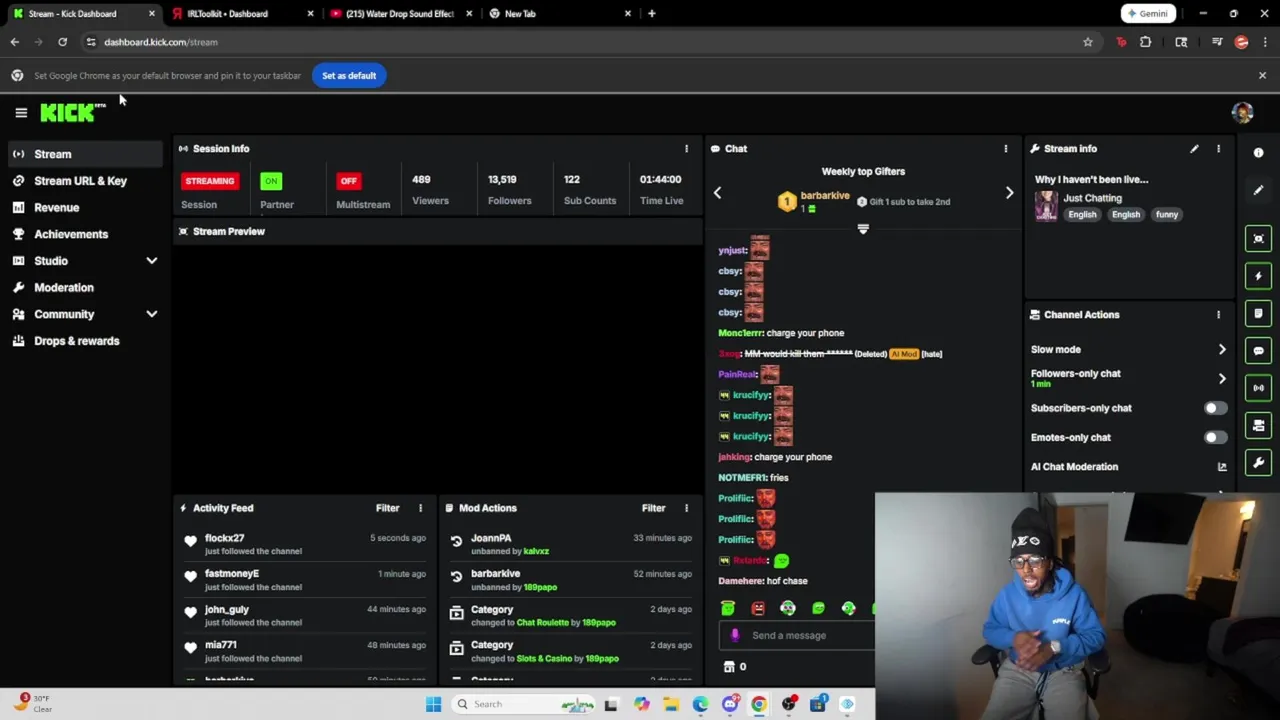The width and height of the screenshot is (1280, 720).
Task: Click the Gemini button in Chrome
Action: point(1146,14)
